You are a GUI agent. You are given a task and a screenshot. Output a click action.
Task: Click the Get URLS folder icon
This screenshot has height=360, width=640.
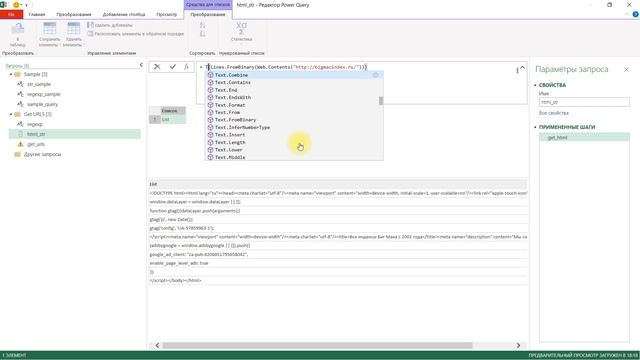(17, 114)
